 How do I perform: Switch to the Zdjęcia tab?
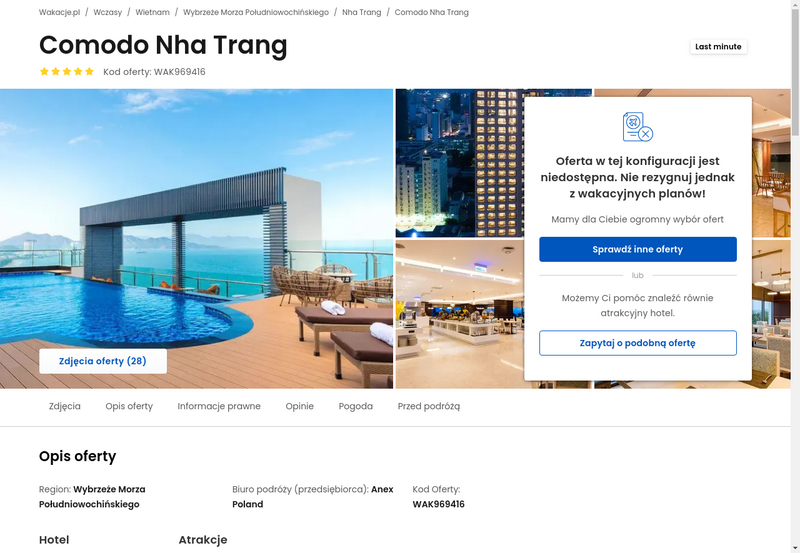[65, 406]
